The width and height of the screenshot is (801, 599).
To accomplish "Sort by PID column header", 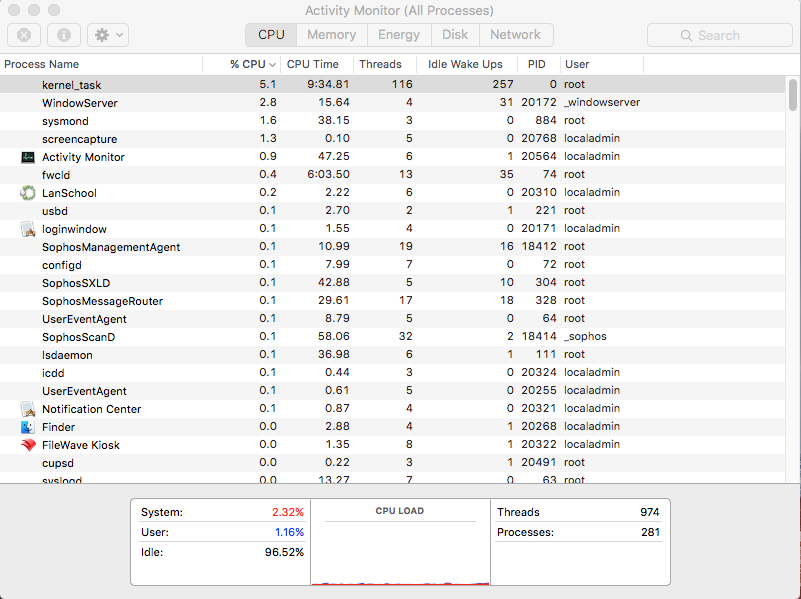I will pos(539,64).
